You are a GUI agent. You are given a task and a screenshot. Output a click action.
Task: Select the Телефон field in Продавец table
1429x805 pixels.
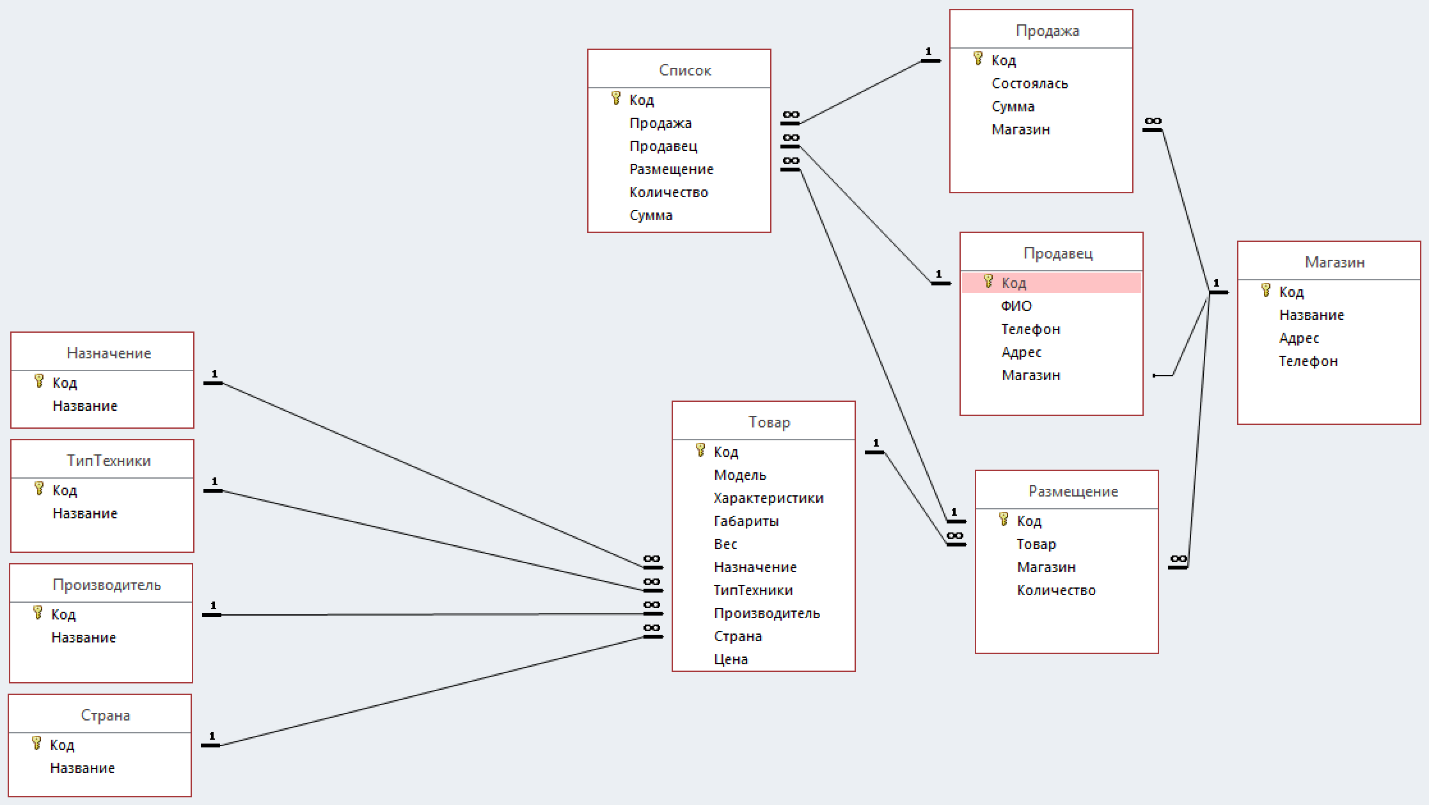pos(1051,329)
